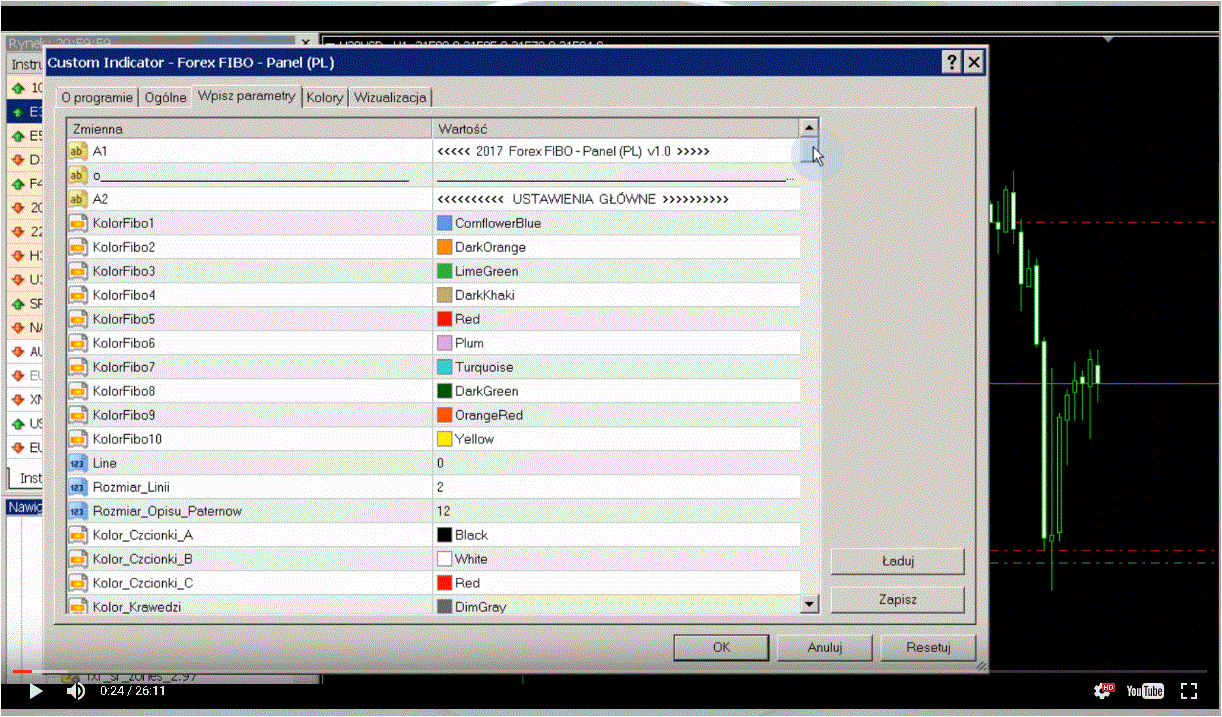This screenshot has height=717, width=1222.
Task: Select the Wpisz parametry tab
Action: (246, 96)
